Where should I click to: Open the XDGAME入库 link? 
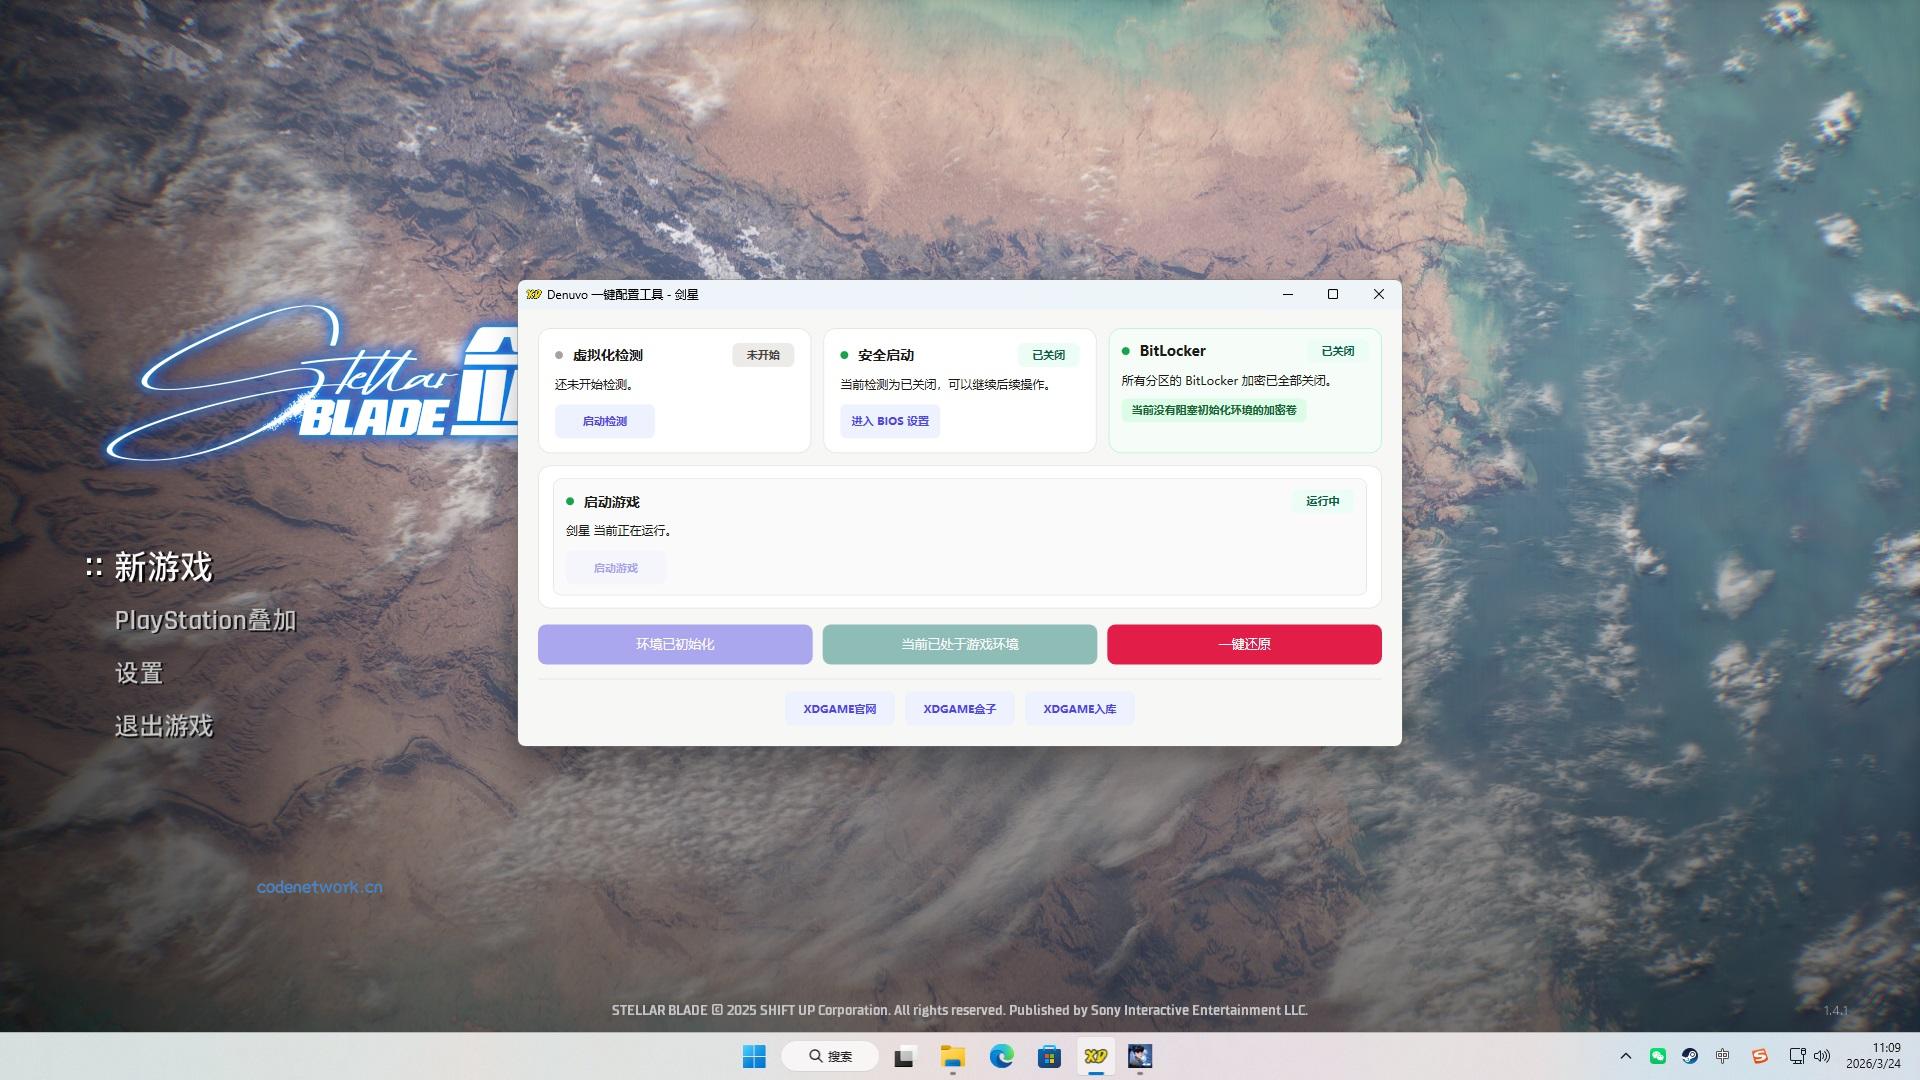1079,709
